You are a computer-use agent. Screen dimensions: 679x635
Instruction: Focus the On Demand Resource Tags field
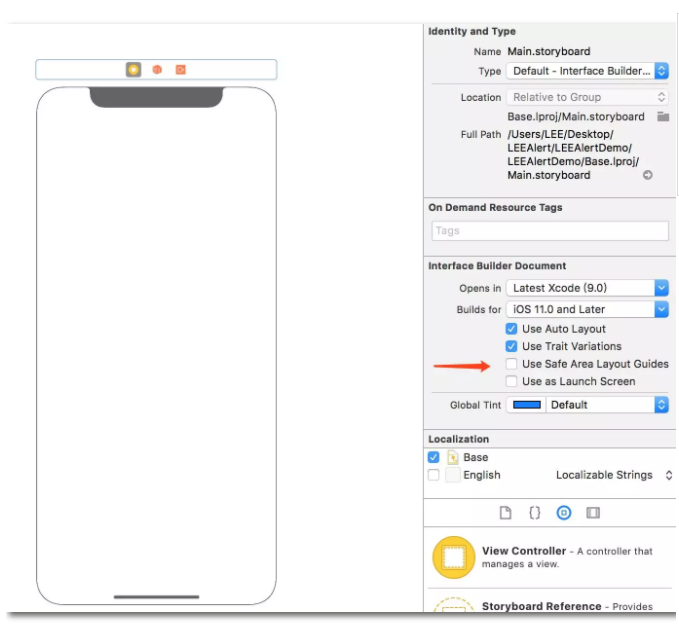pyautogui.click(x=550, y=231)
